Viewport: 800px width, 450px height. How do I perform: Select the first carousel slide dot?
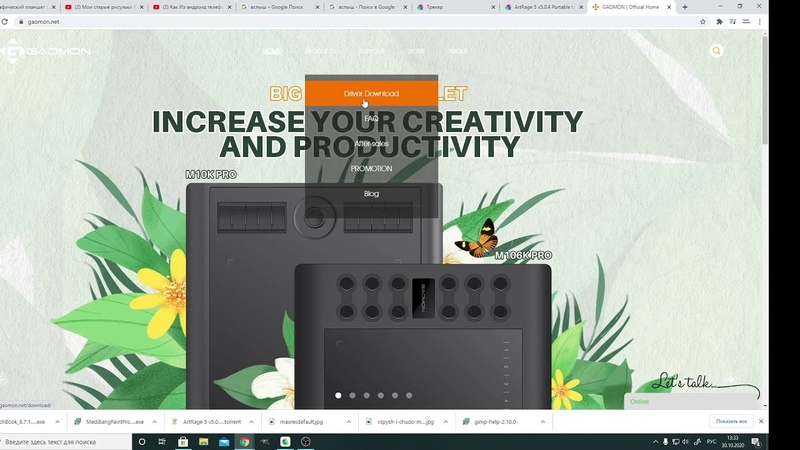(338, 396)
